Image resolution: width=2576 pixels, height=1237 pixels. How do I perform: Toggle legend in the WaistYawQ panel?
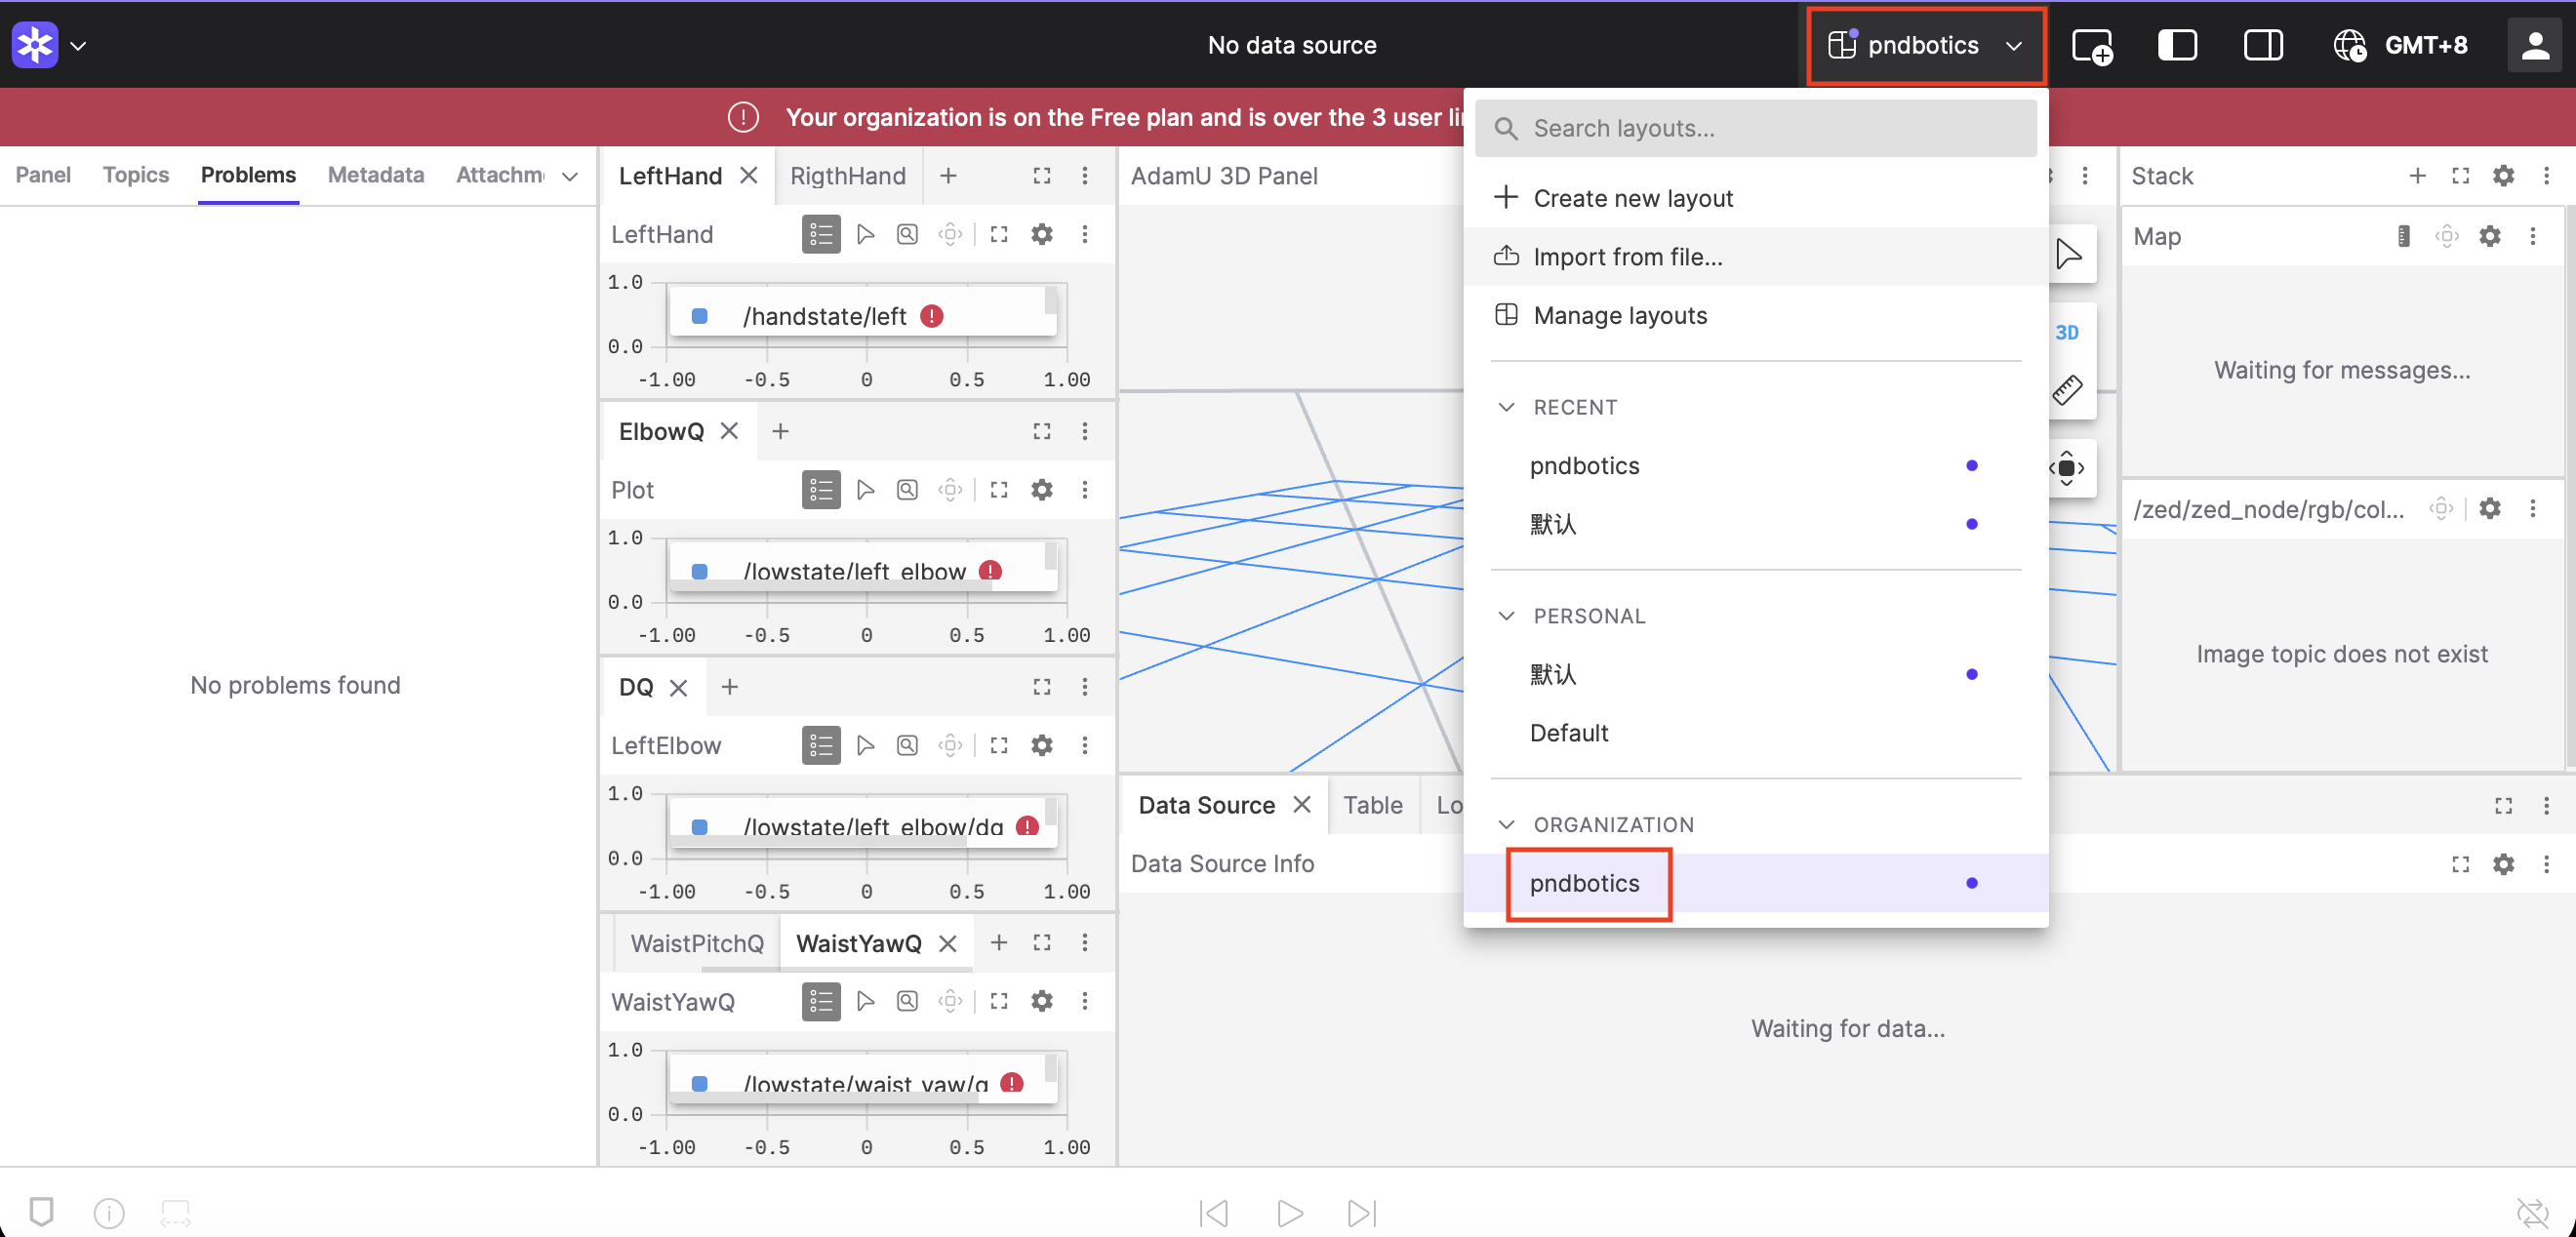[821, 1001]
